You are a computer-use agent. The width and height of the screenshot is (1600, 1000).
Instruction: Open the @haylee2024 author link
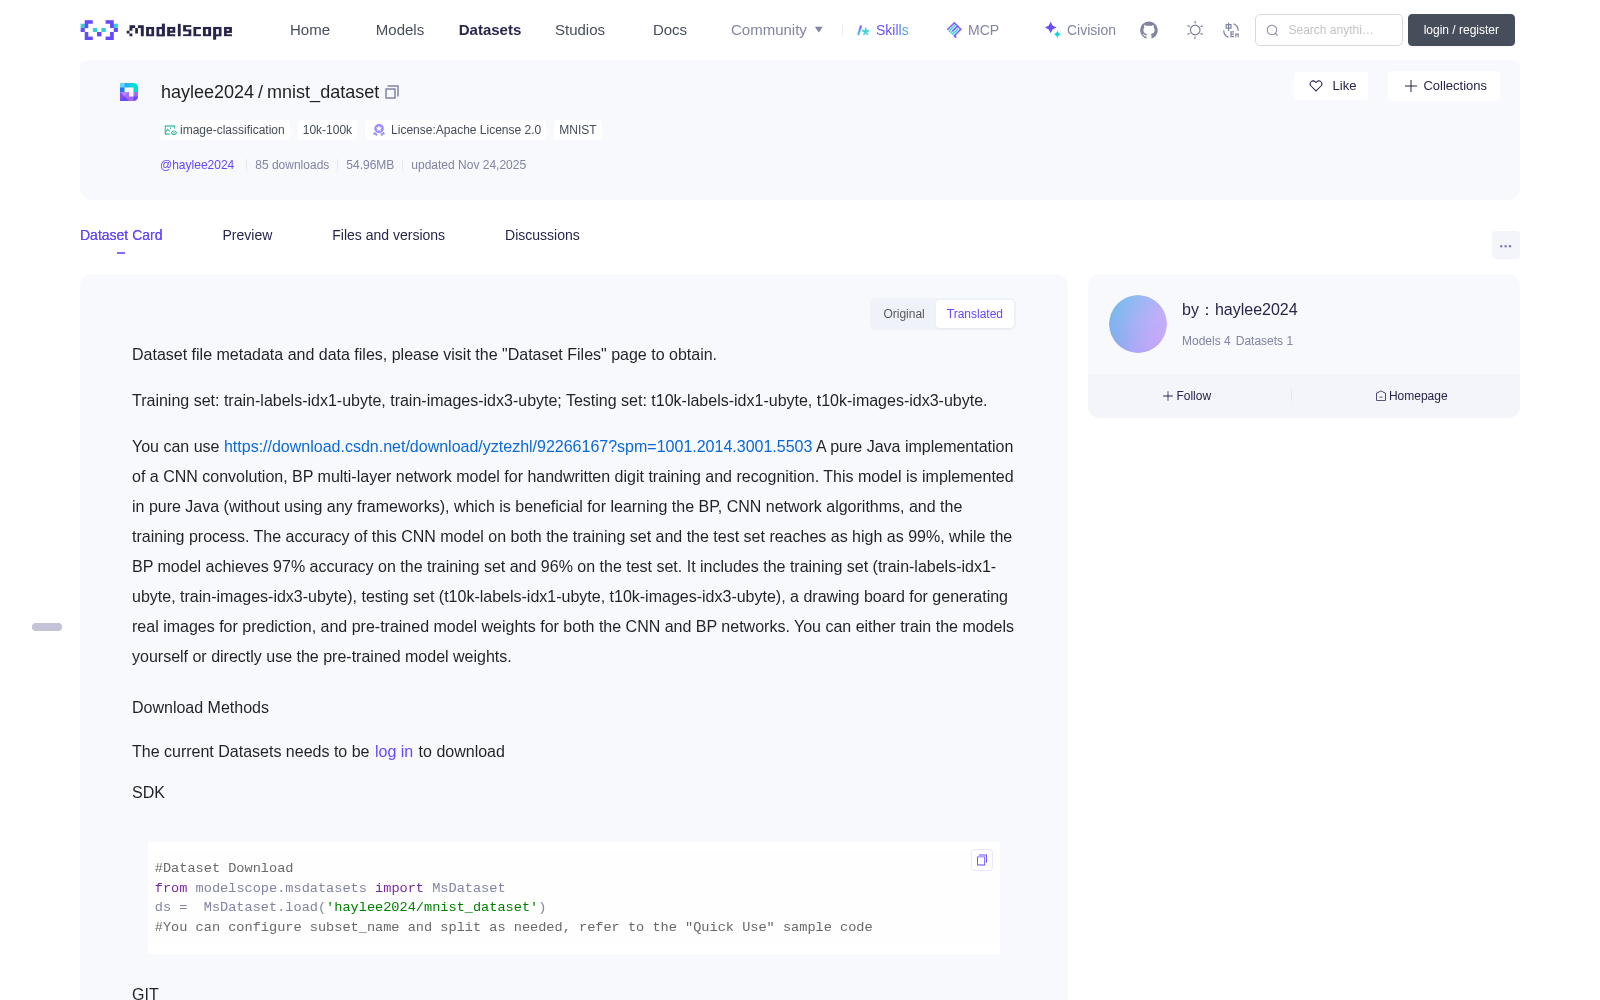(197, 165)
